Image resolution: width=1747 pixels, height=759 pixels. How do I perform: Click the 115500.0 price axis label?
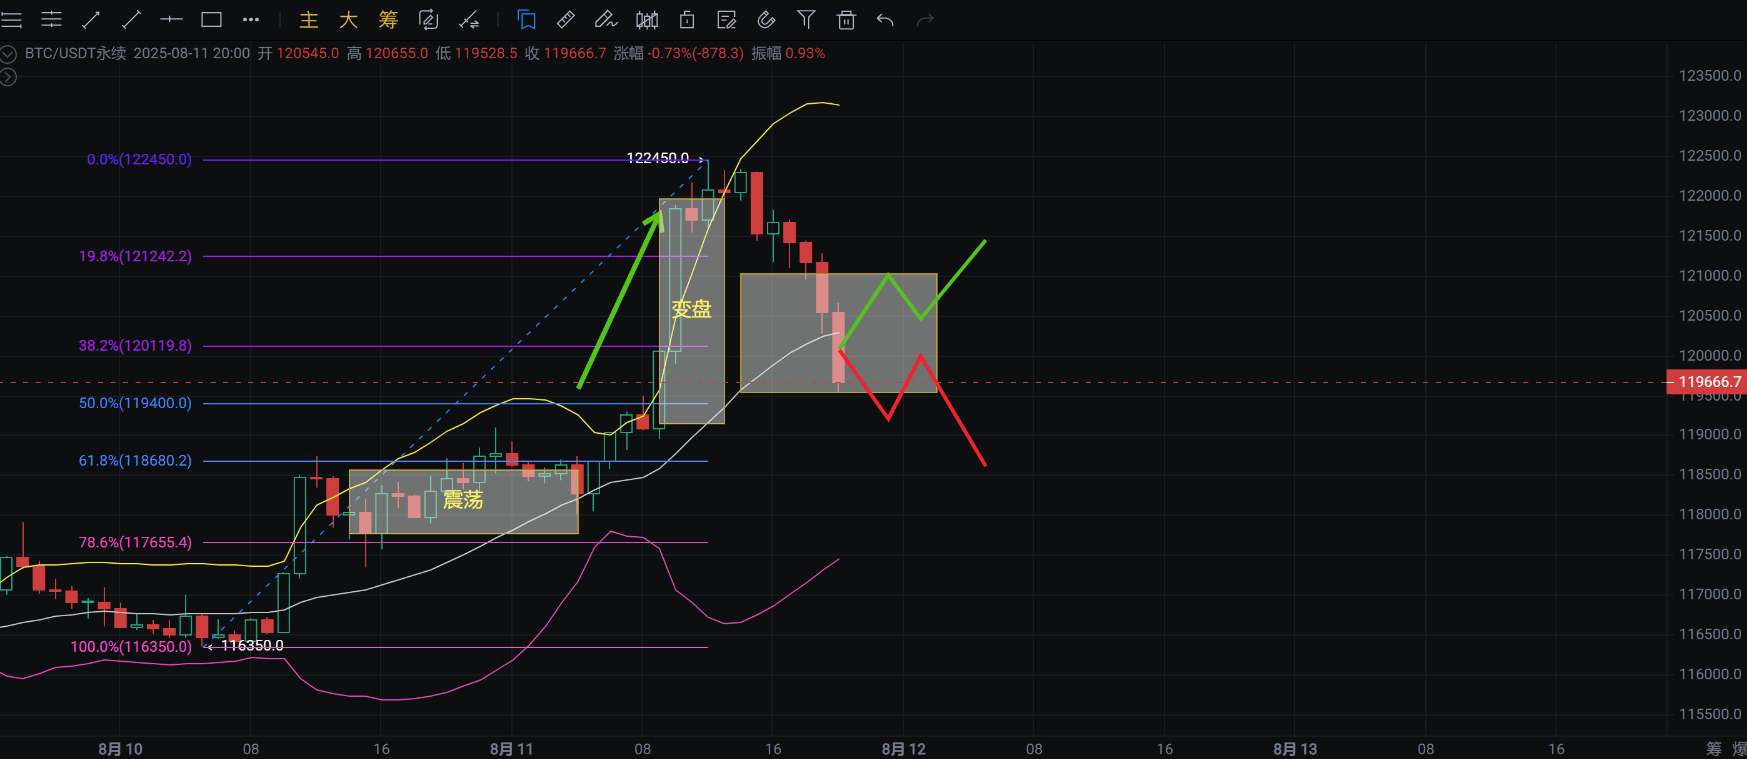(1710, 714)
